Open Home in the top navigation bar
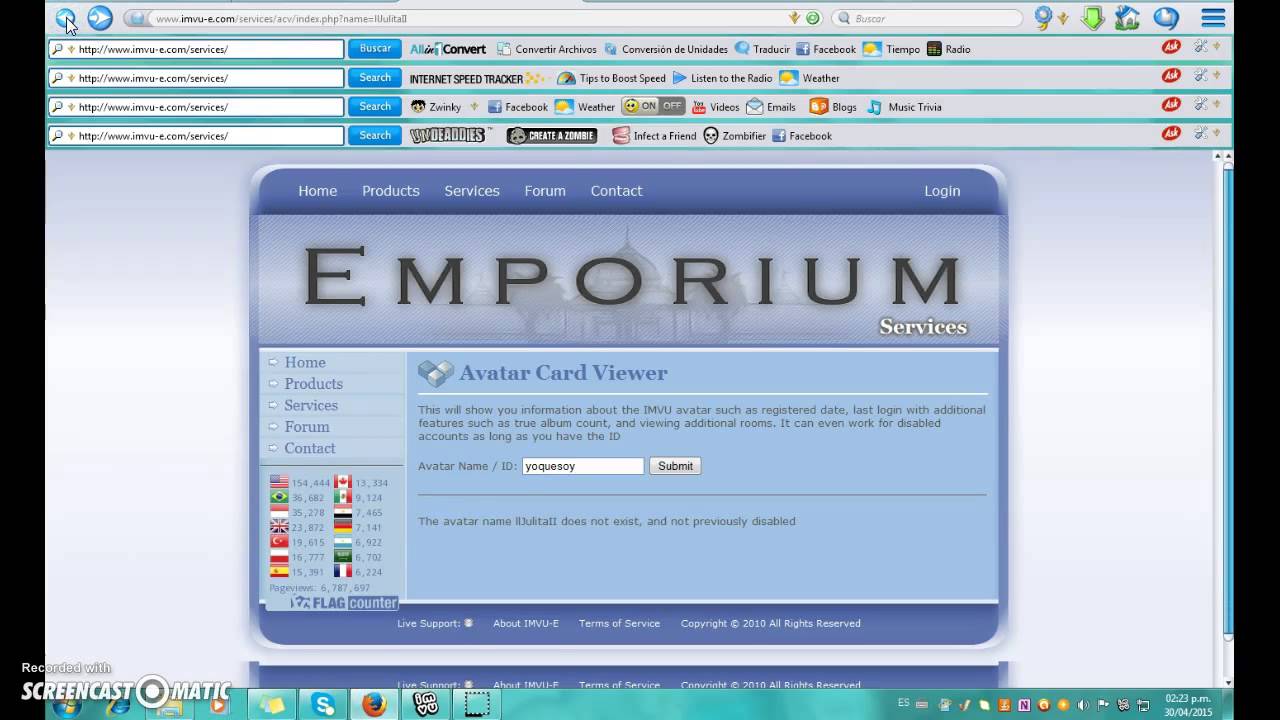 click(x=317, y=191)
